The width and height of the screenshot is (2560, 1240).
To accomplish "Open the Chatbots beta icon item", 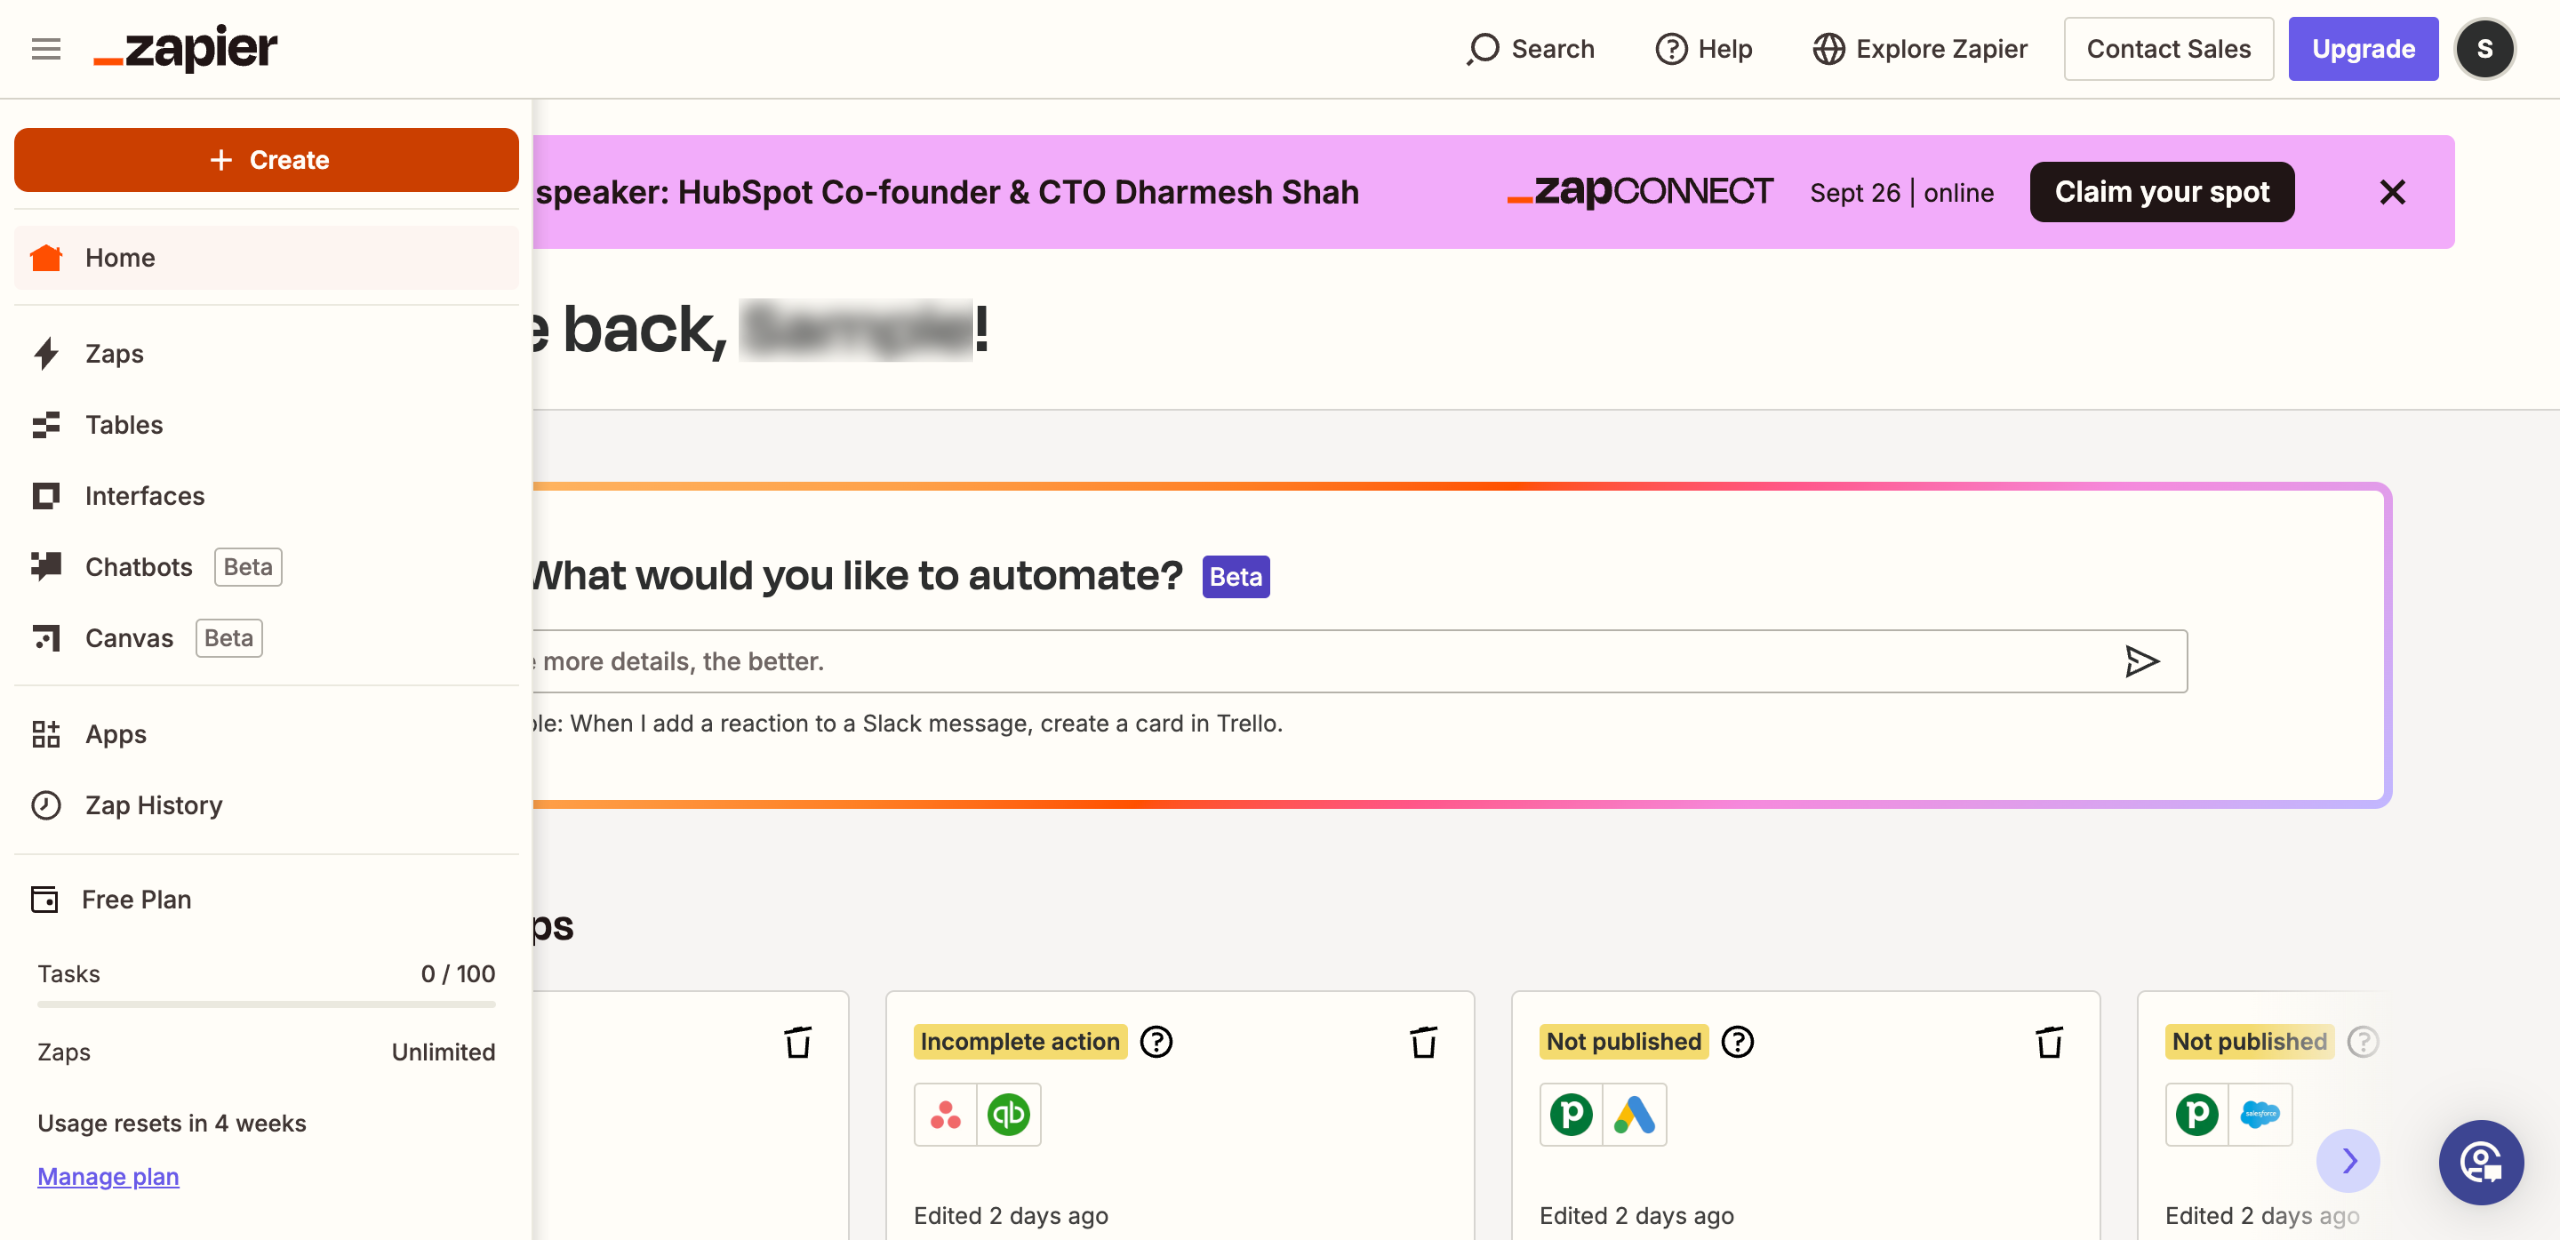I will 46,566.
